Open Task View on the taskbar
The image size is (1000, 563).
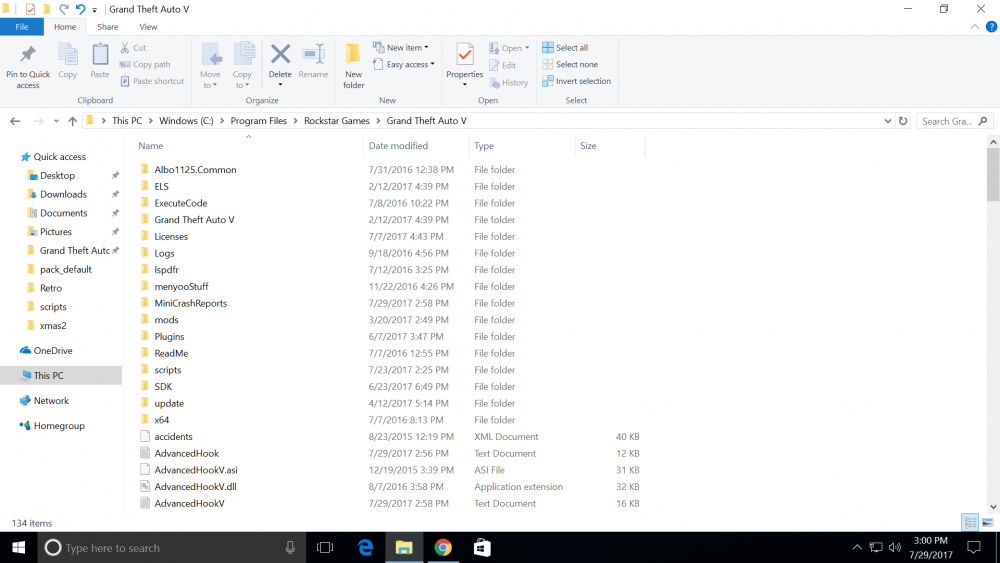pyautogui.click(x=325, y=547)
